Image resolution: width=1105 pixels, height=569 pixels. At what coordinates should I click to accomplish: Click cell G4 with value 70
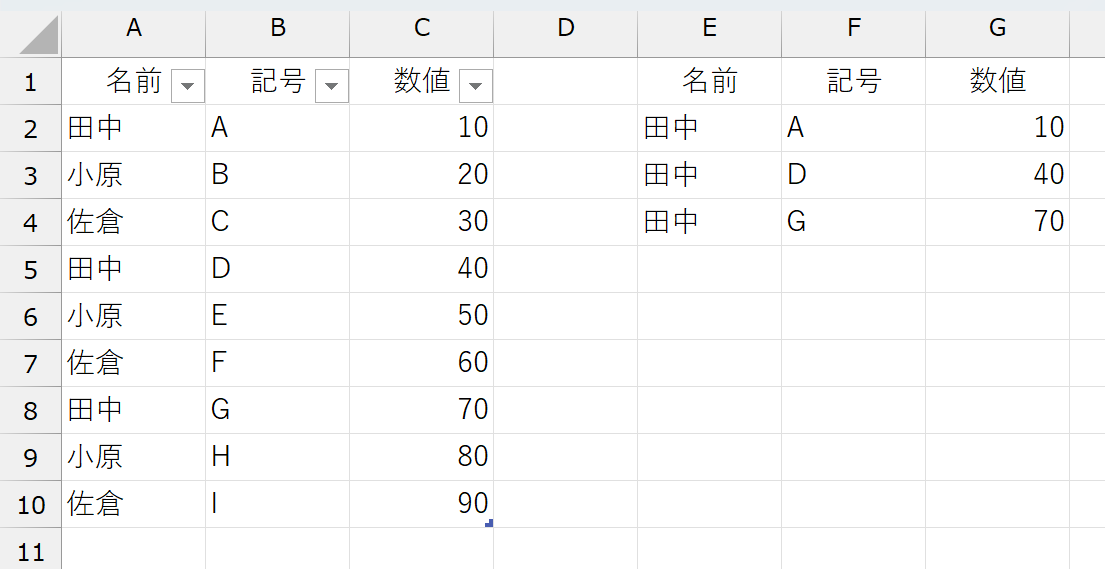click(x=997, y=222)
